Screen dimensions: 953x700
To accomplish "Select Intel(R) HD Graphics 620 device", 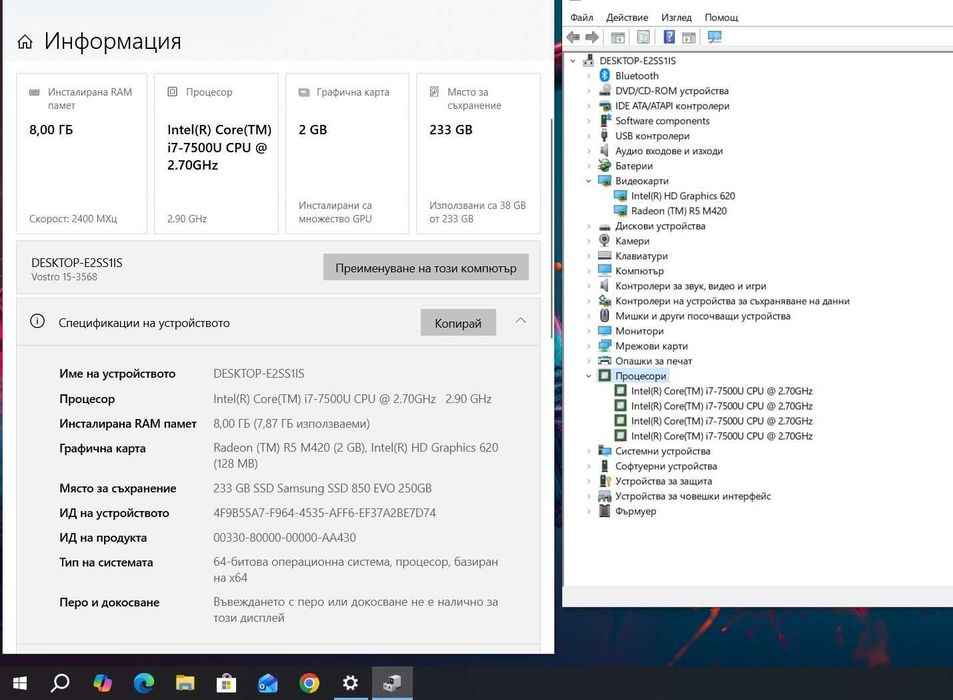I will pos(683,196).
